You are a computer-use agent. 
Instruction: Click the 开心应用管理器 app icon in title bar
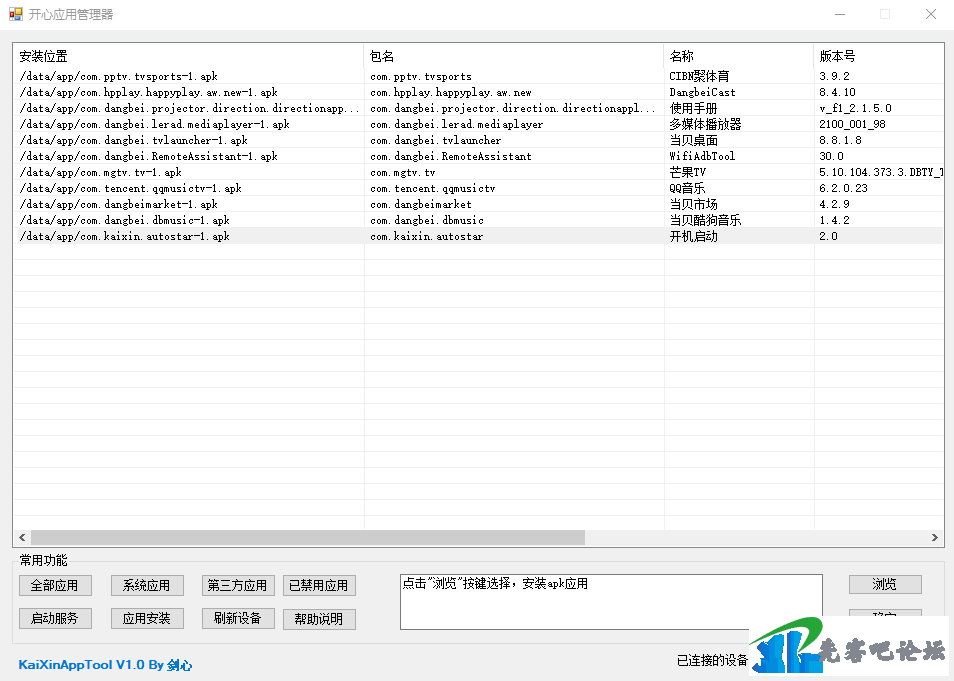(x=15, y=14)
